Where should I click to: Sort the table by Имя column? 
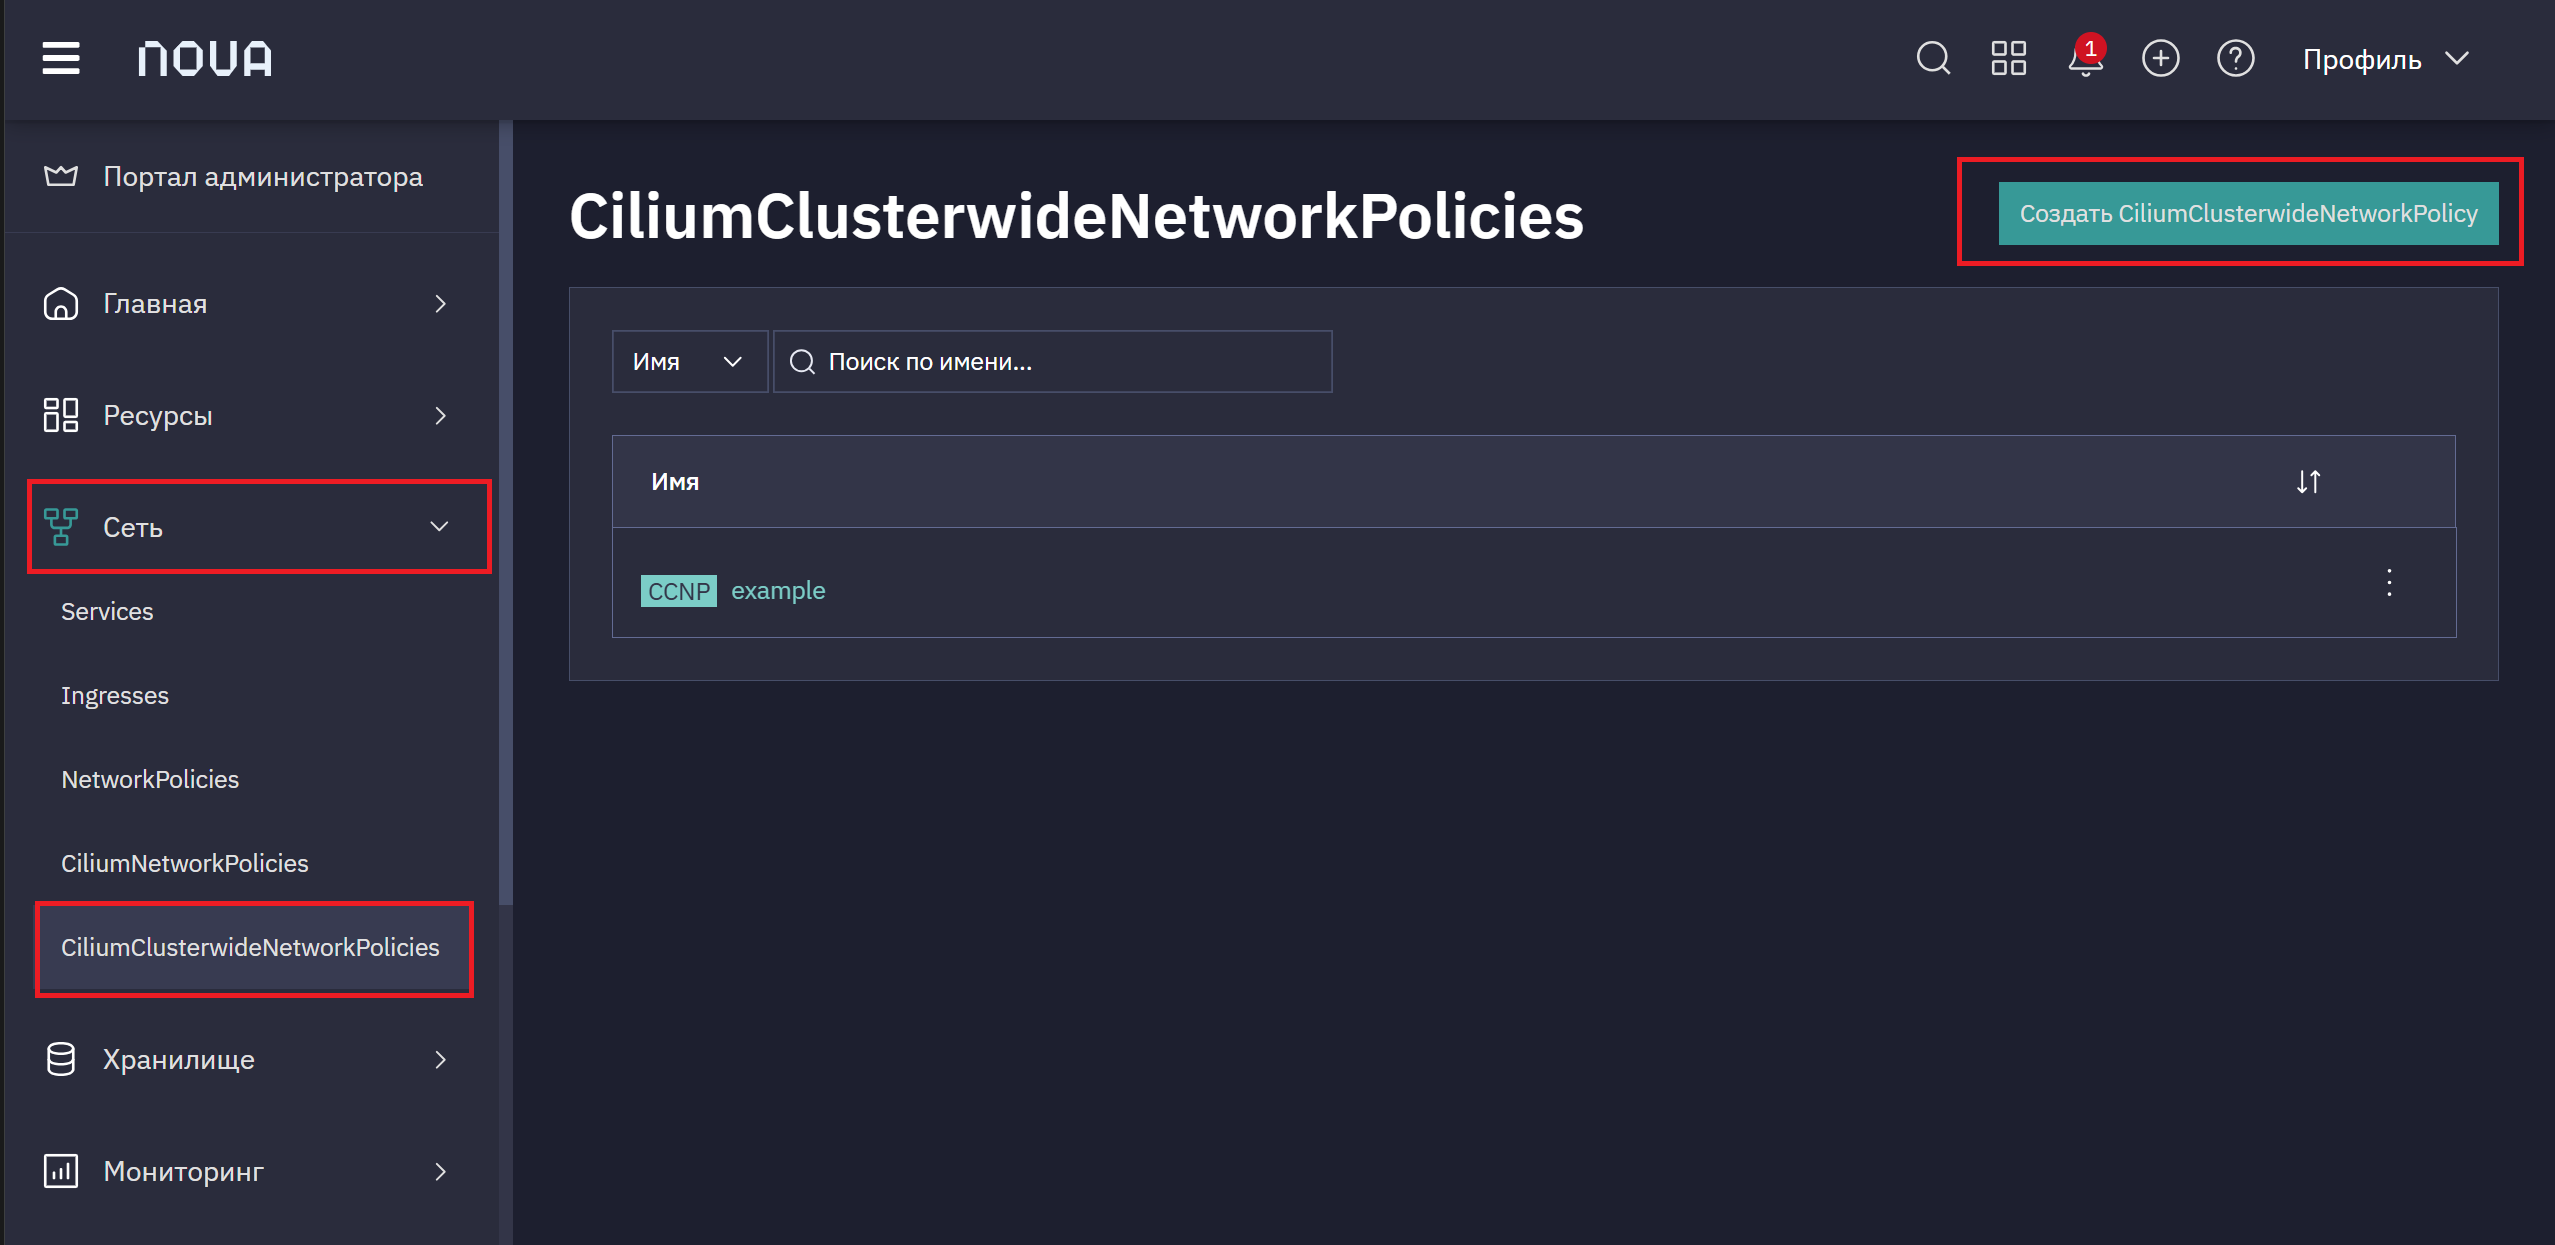coord(2308,482)
